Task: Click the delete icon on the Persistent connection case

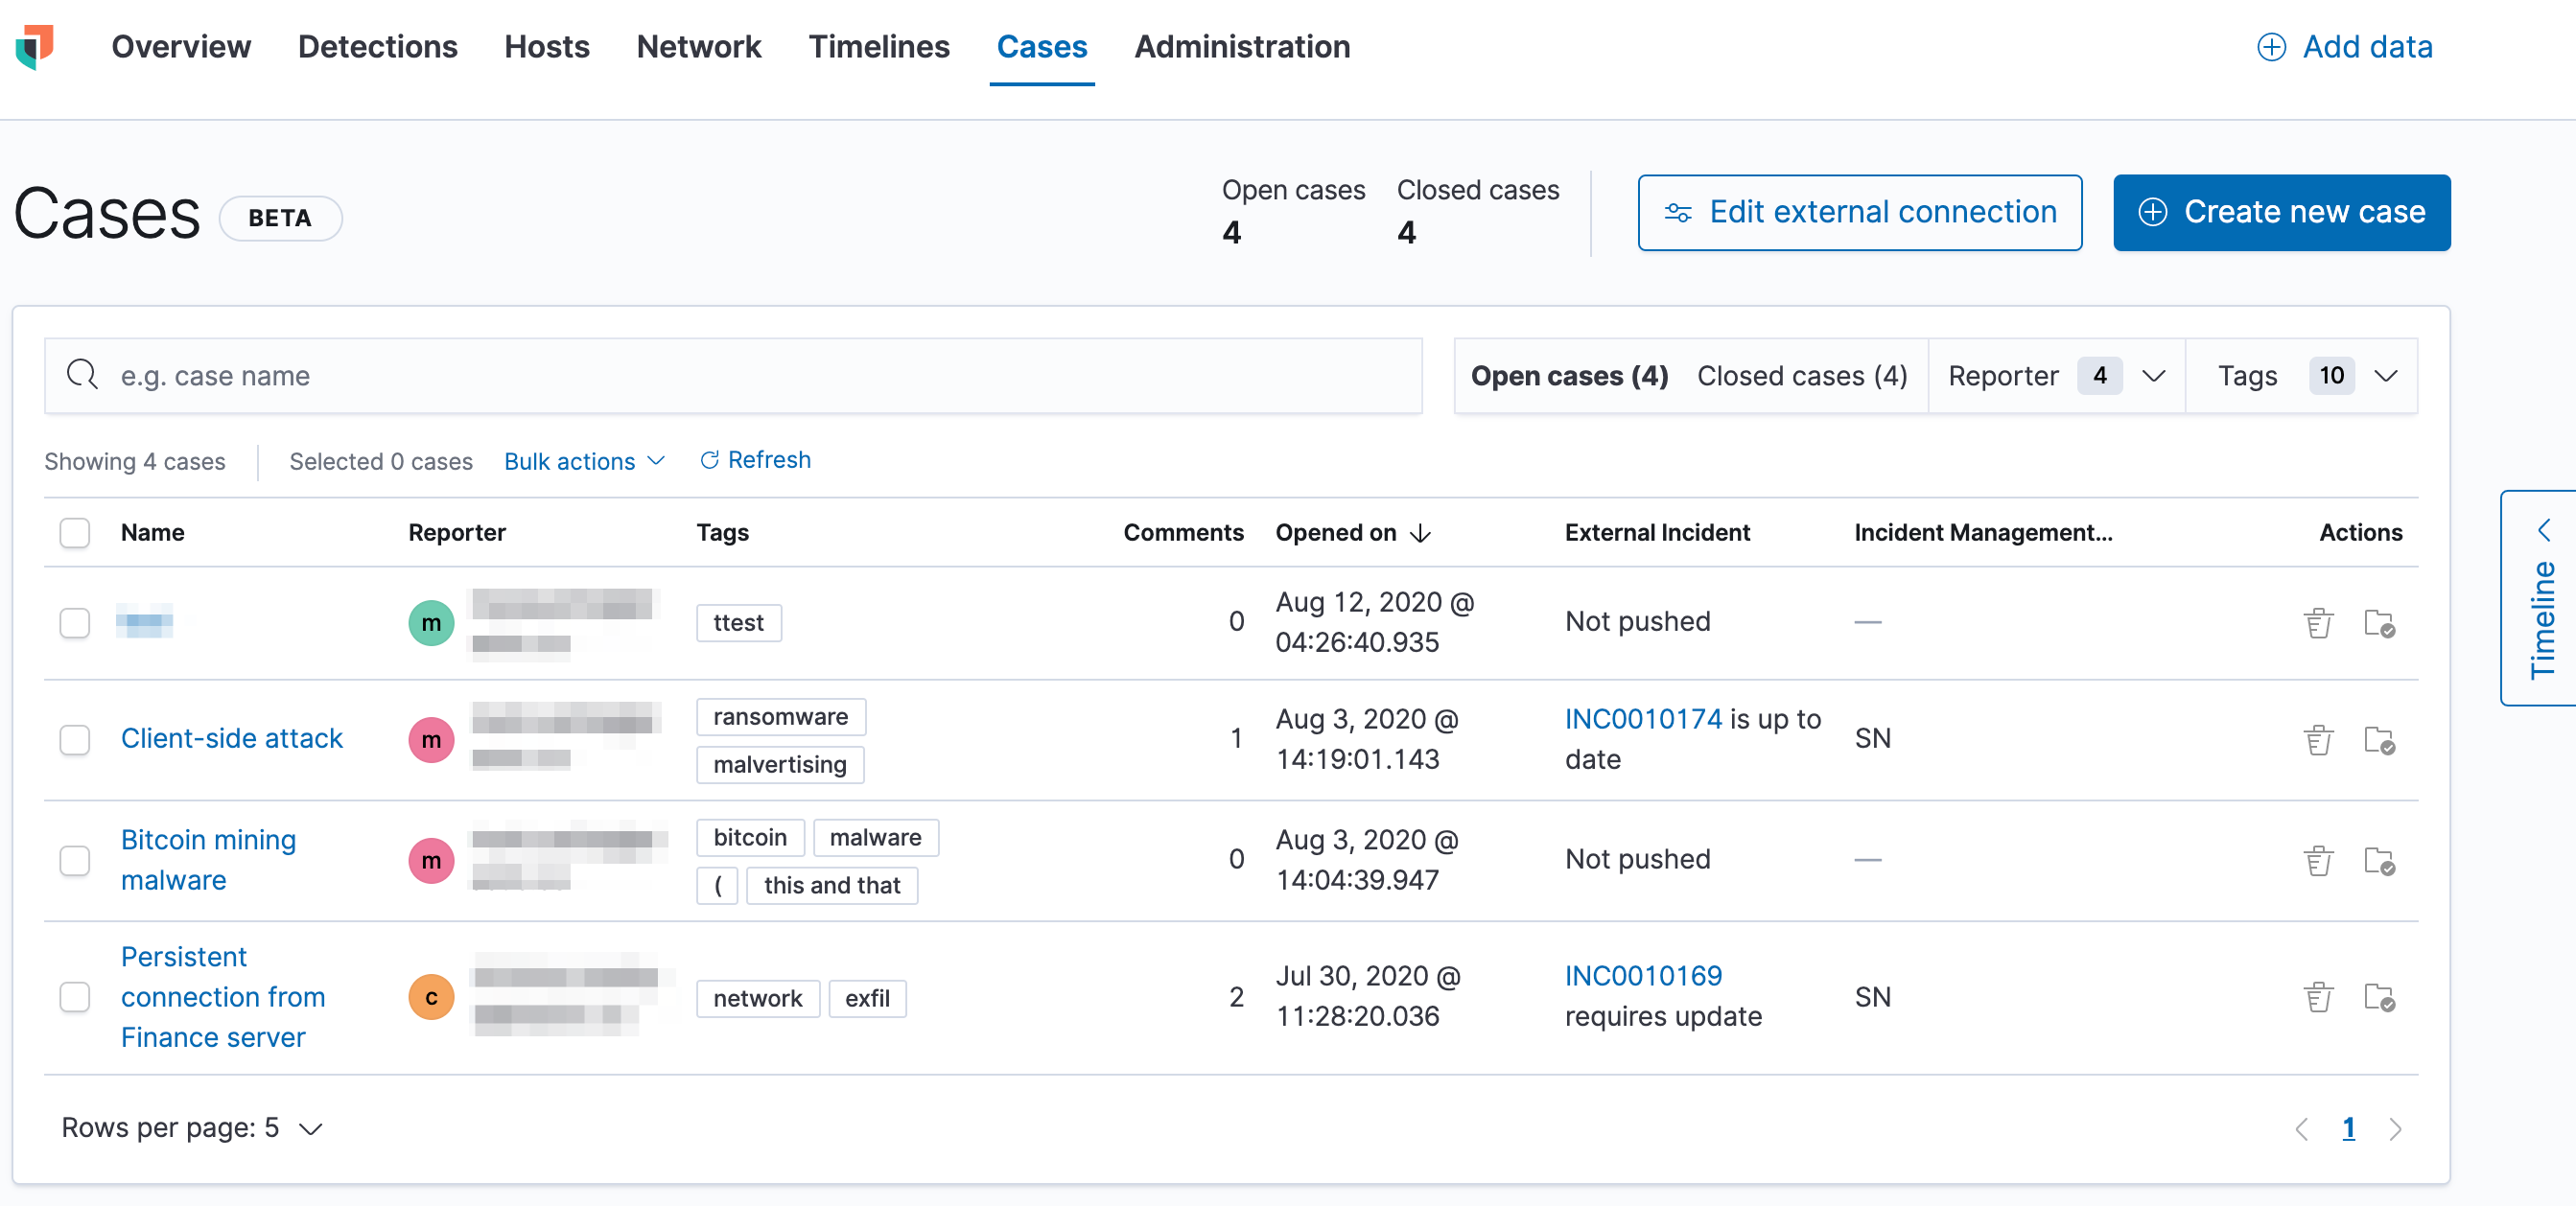Action: click(2320, 996)
